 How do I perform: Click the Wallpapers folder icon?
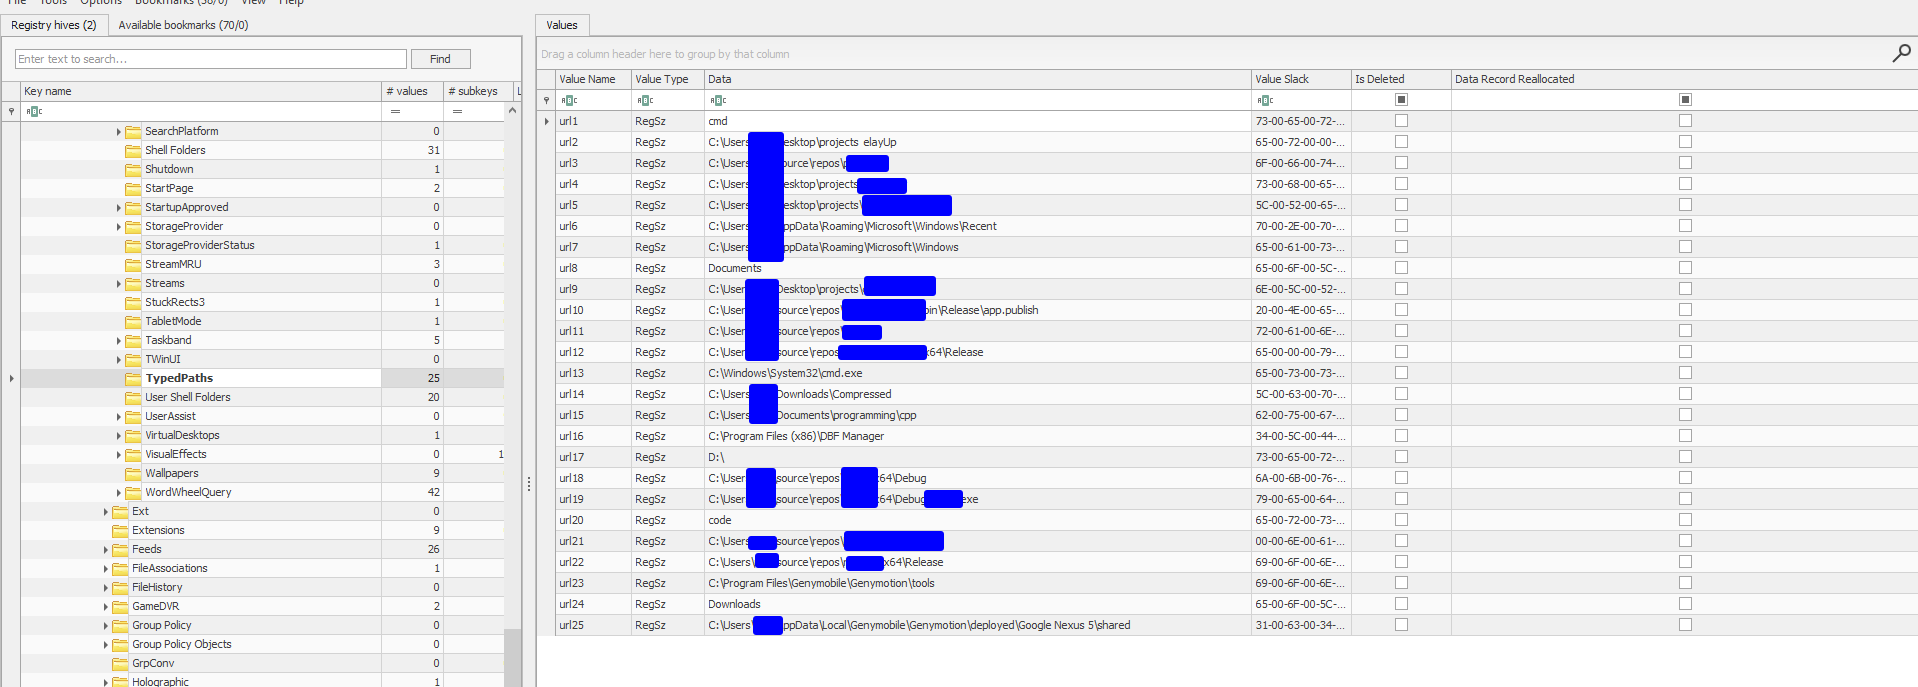point(133,473)
